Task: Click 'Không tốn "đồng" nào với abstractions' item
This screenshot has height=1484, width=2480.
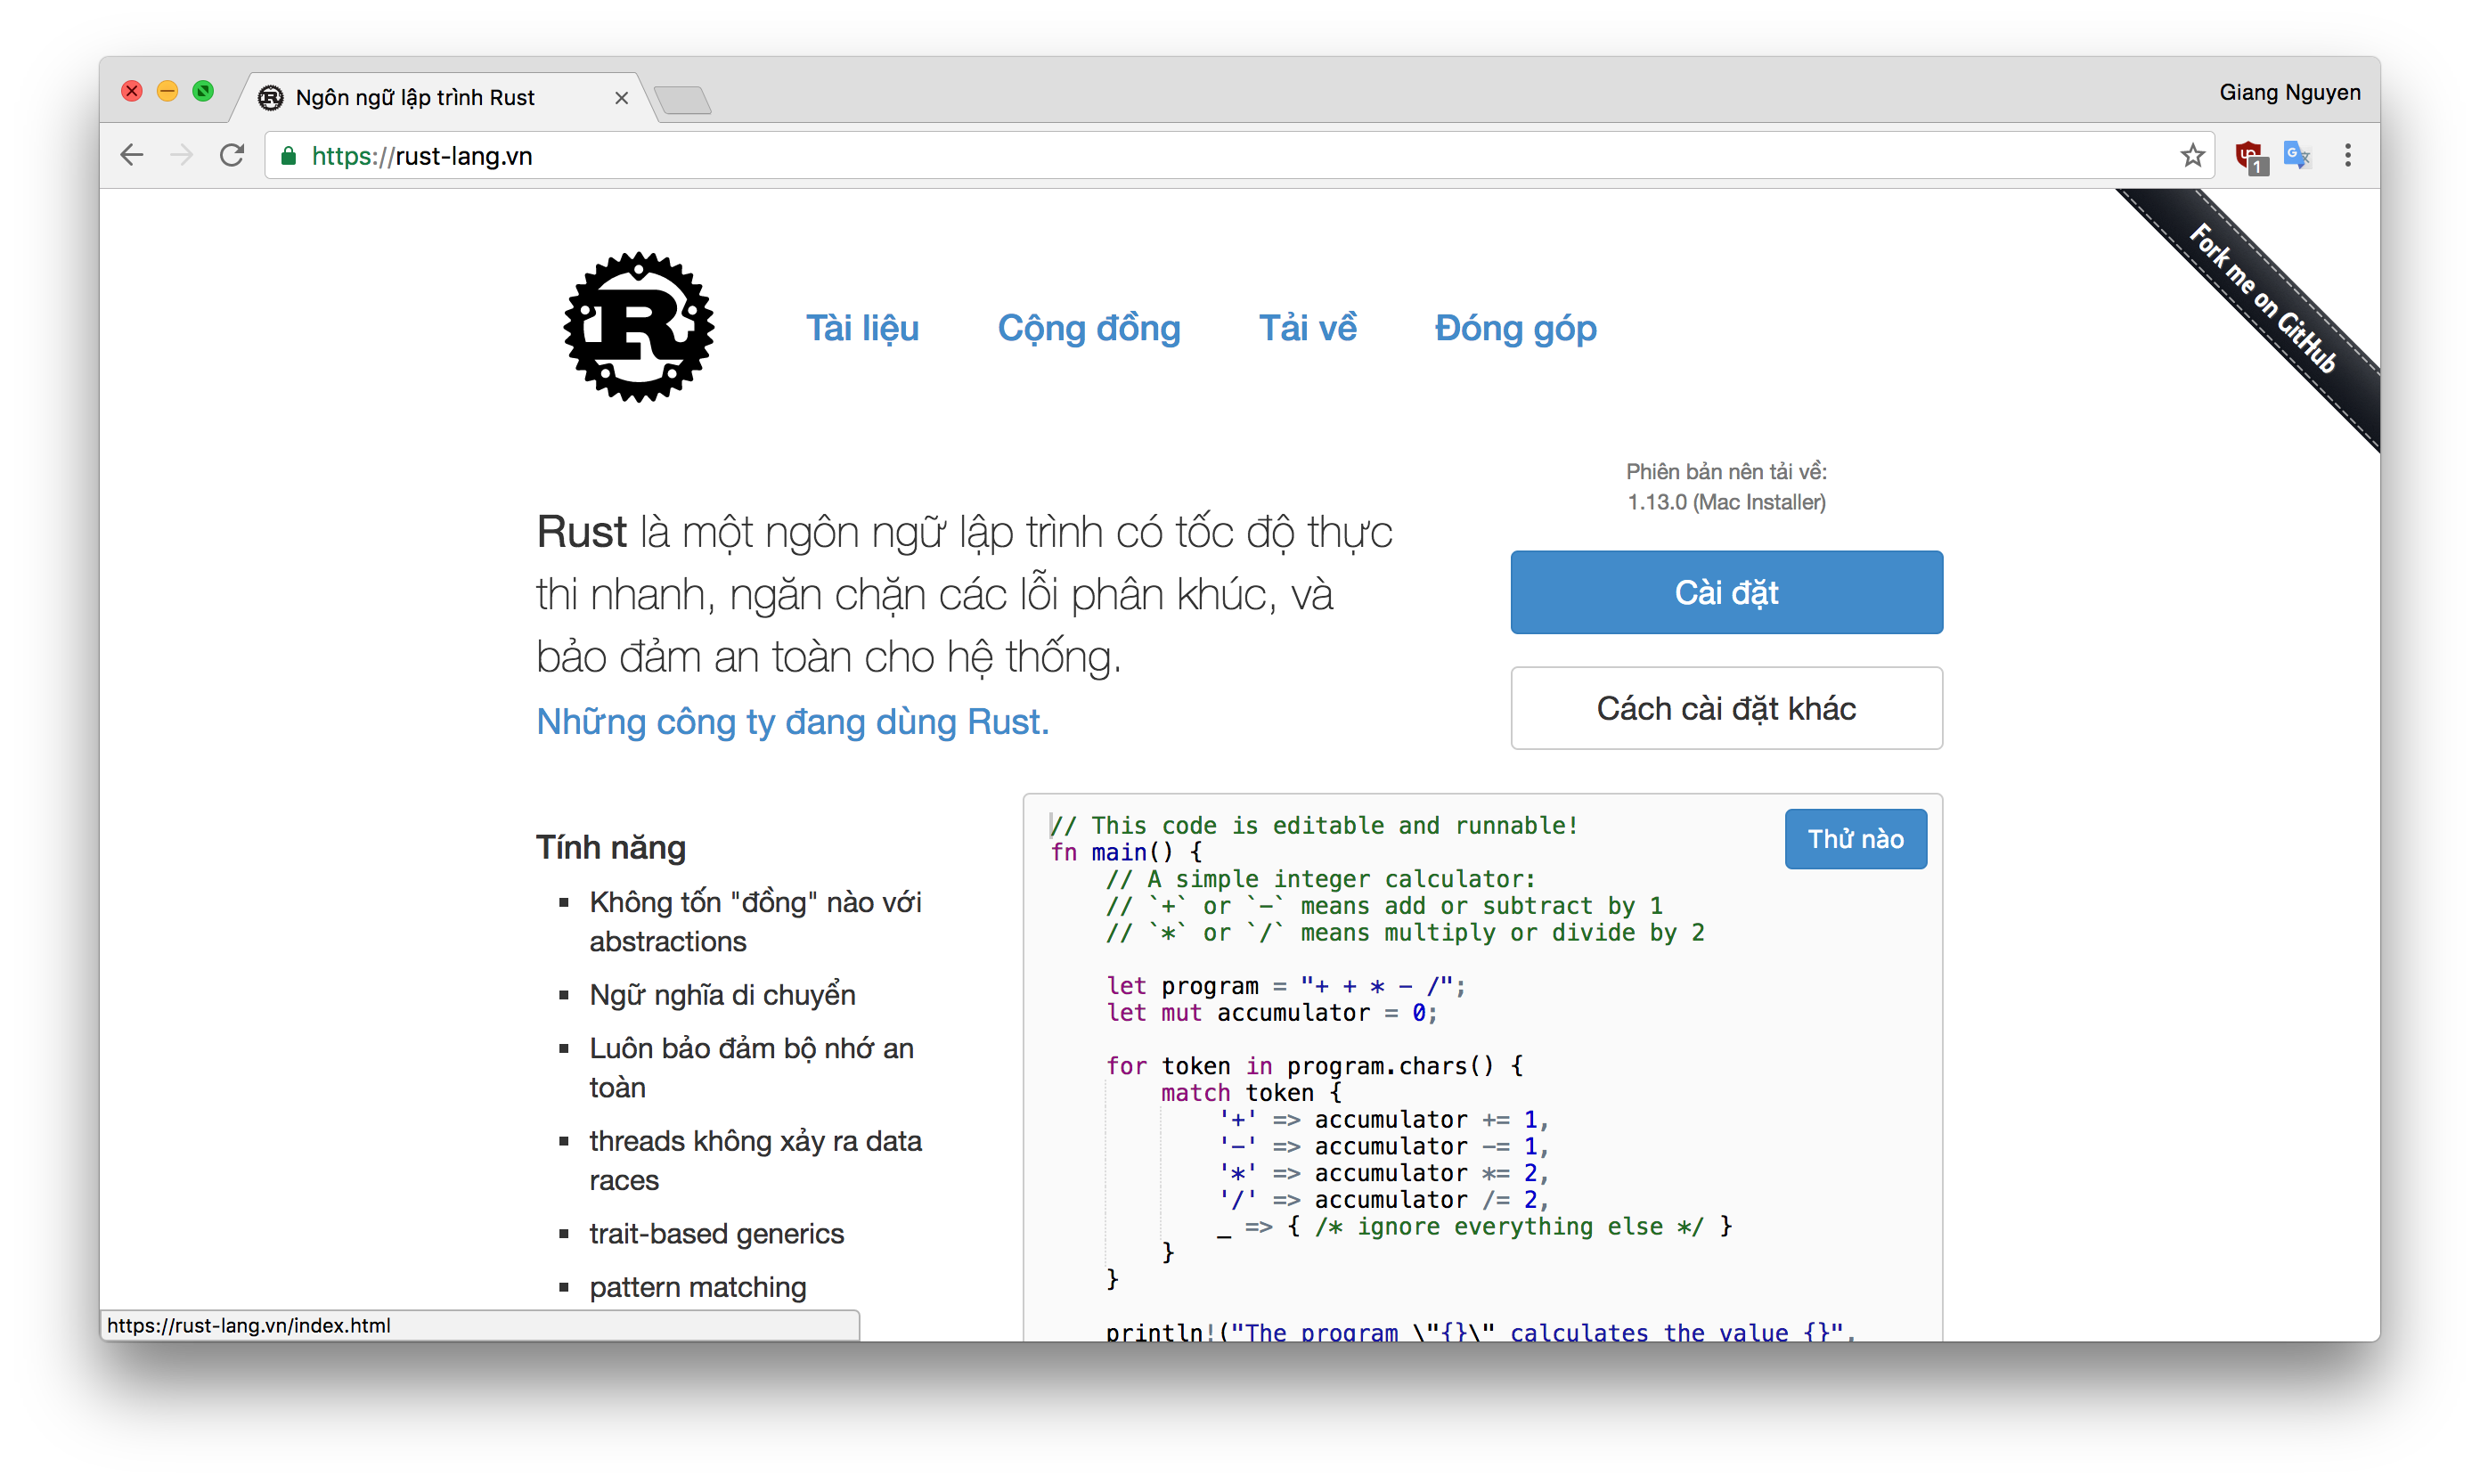Action: point(755,922)
